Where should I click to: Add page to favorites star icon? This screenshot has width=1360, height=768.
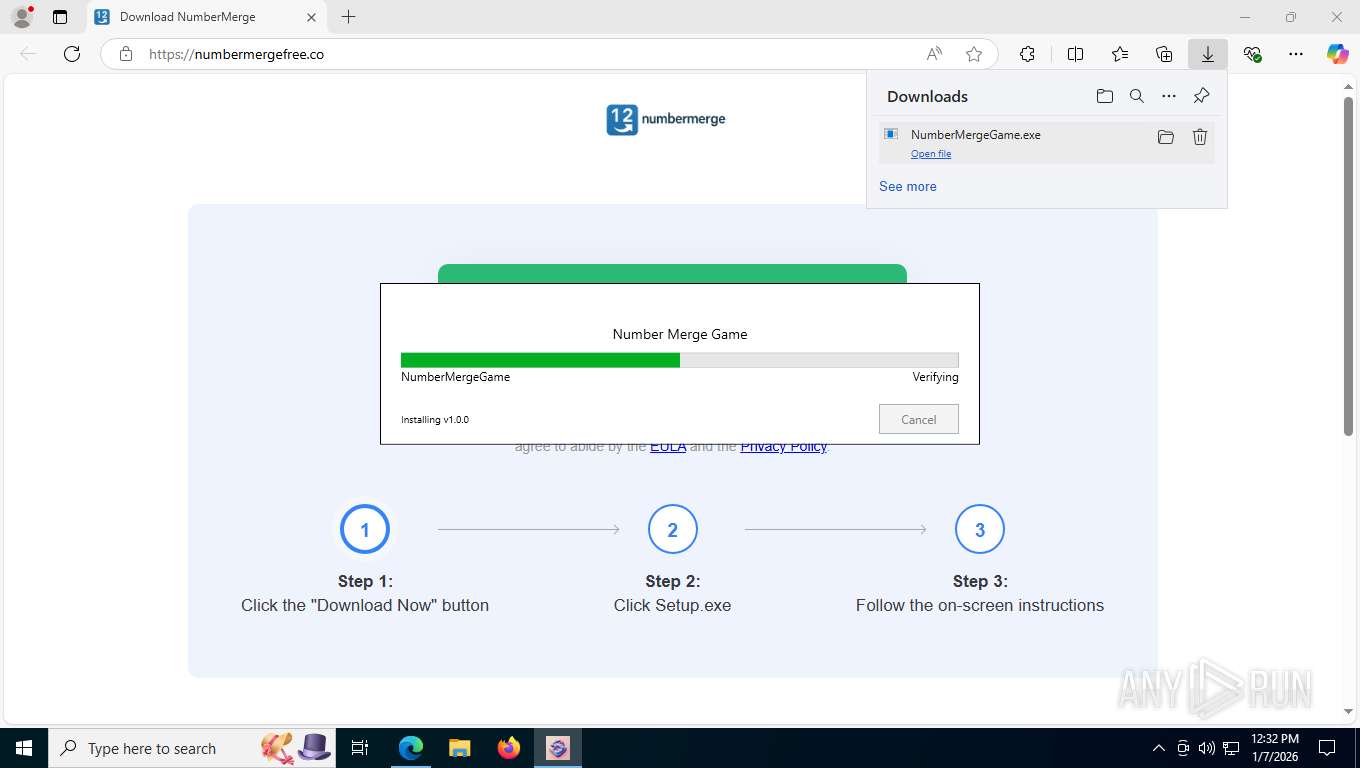click(974, 54)
